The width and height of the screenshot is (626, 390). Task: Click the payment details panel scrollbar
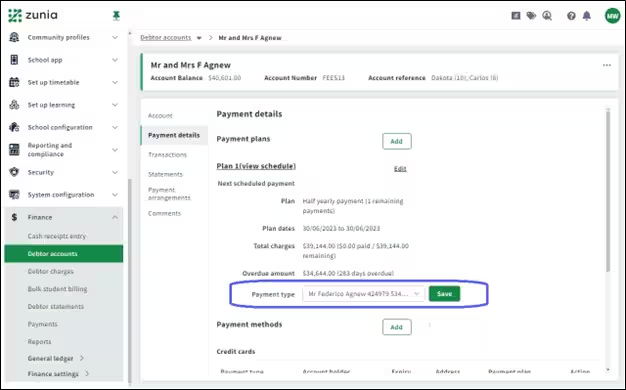click(608, 192)
